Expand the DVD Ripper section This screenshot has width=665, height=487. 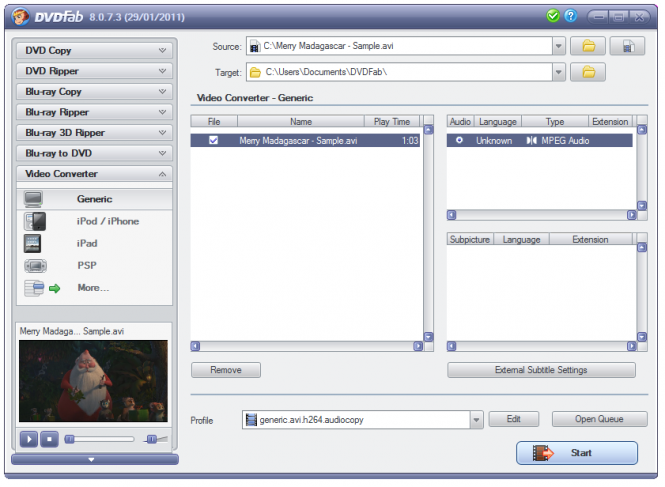(94, 71)
